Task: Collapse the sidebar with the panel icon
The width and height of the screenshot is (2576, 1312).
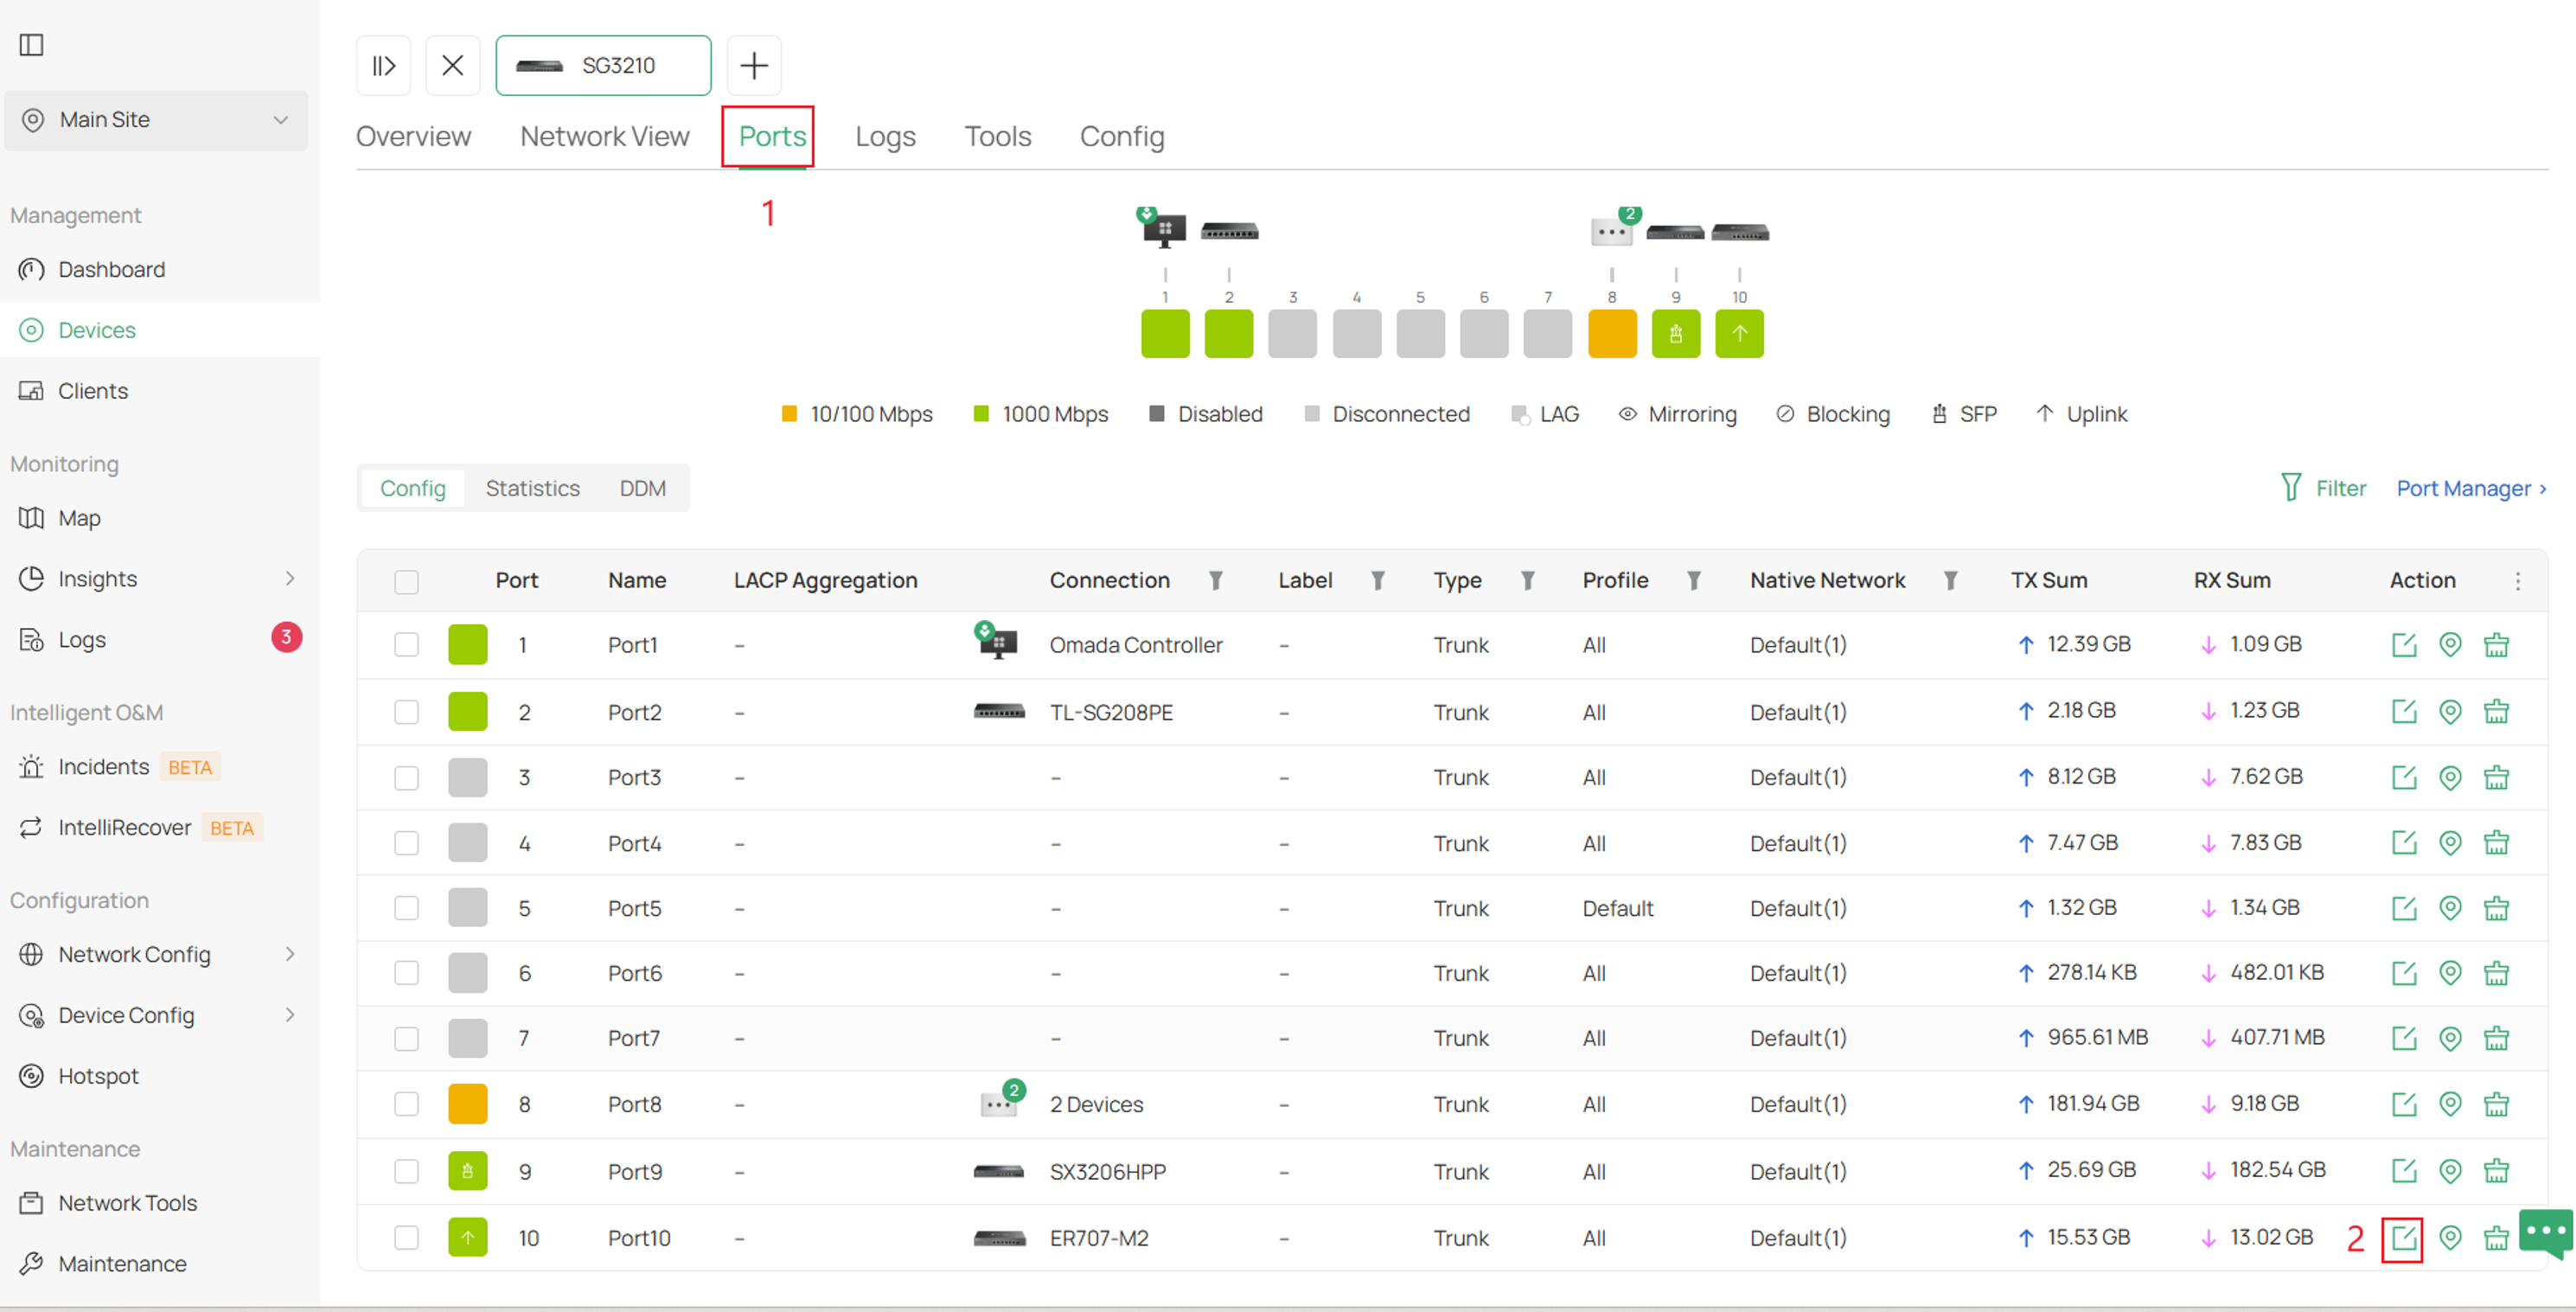Action: (32, 45)
